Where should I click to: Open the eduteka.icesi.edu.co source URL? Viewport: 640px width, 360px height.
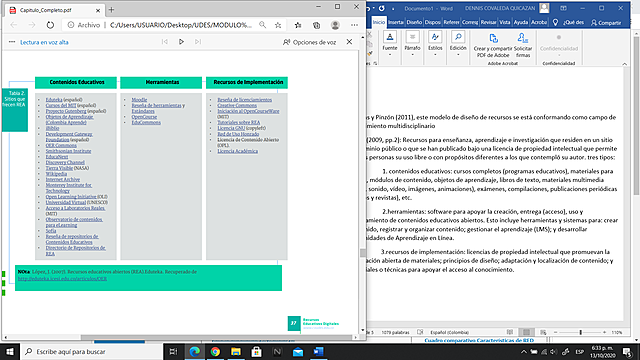coord(62,279)
